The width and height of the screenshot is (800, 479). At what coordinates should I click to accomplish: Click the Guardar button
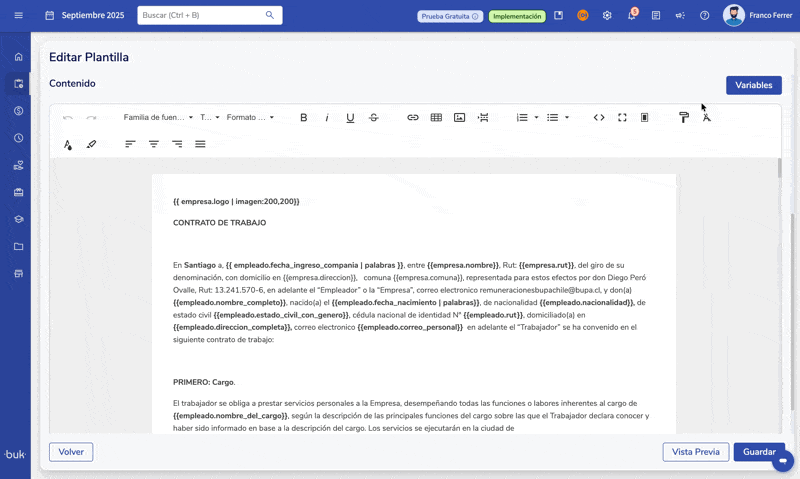(x=758, y=452)
